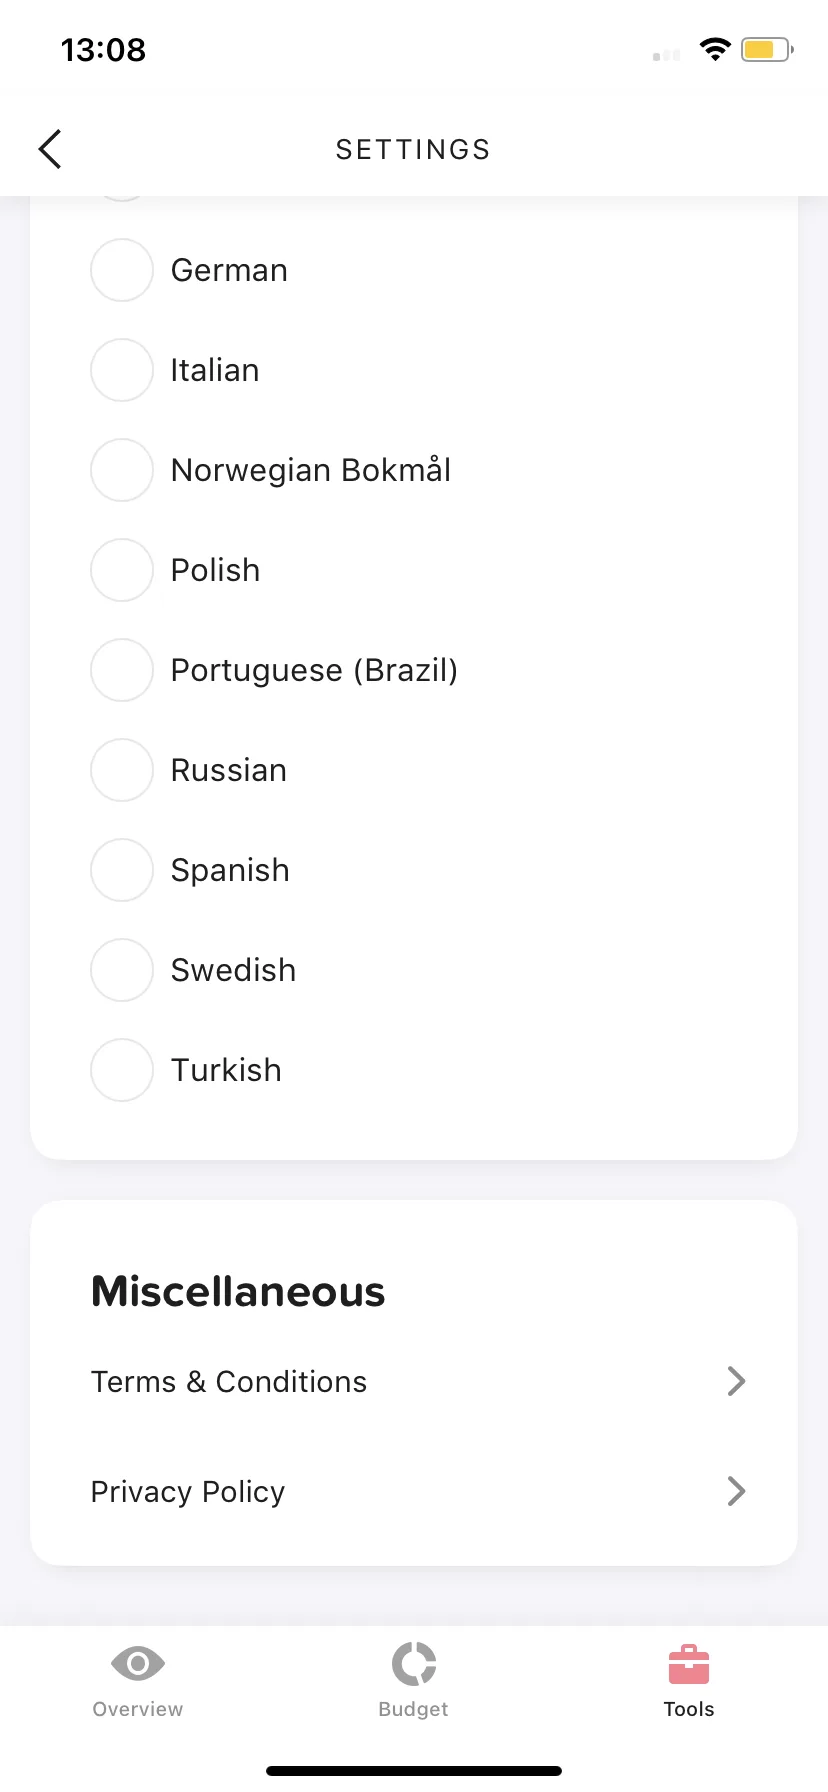Select the Russian radio button

pyautogui.click(x=122, y=770)
